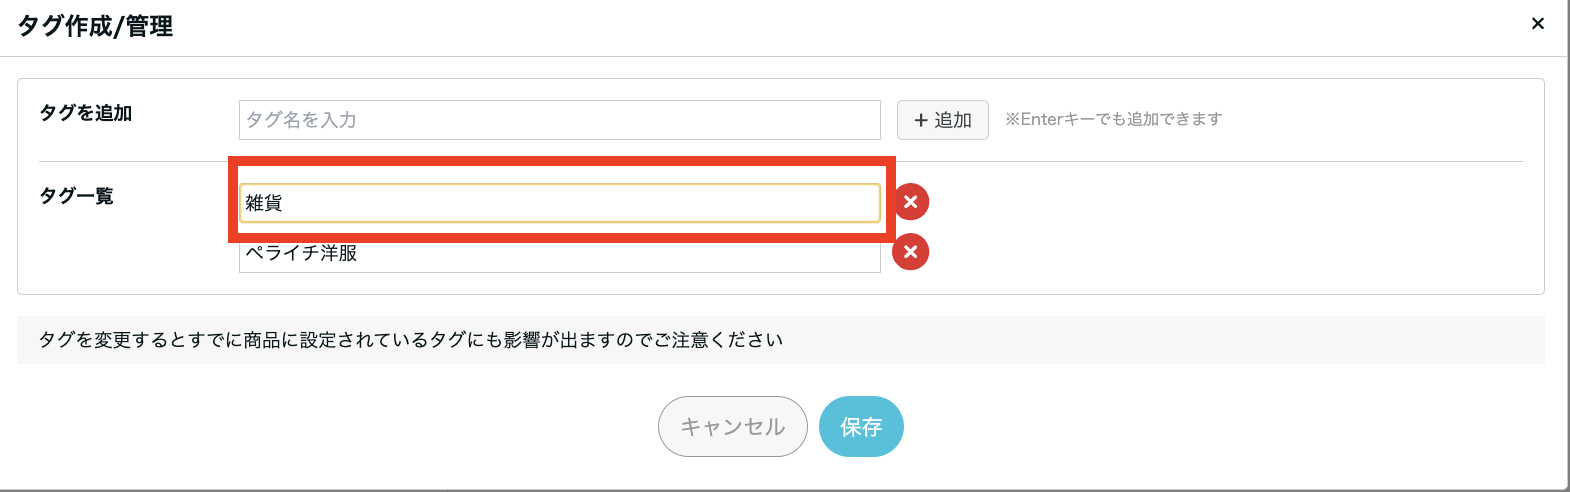Delete the ペライチ洋服 tag via red X
This screenshot has height=492, width=1570.
(x=910, y=252)
